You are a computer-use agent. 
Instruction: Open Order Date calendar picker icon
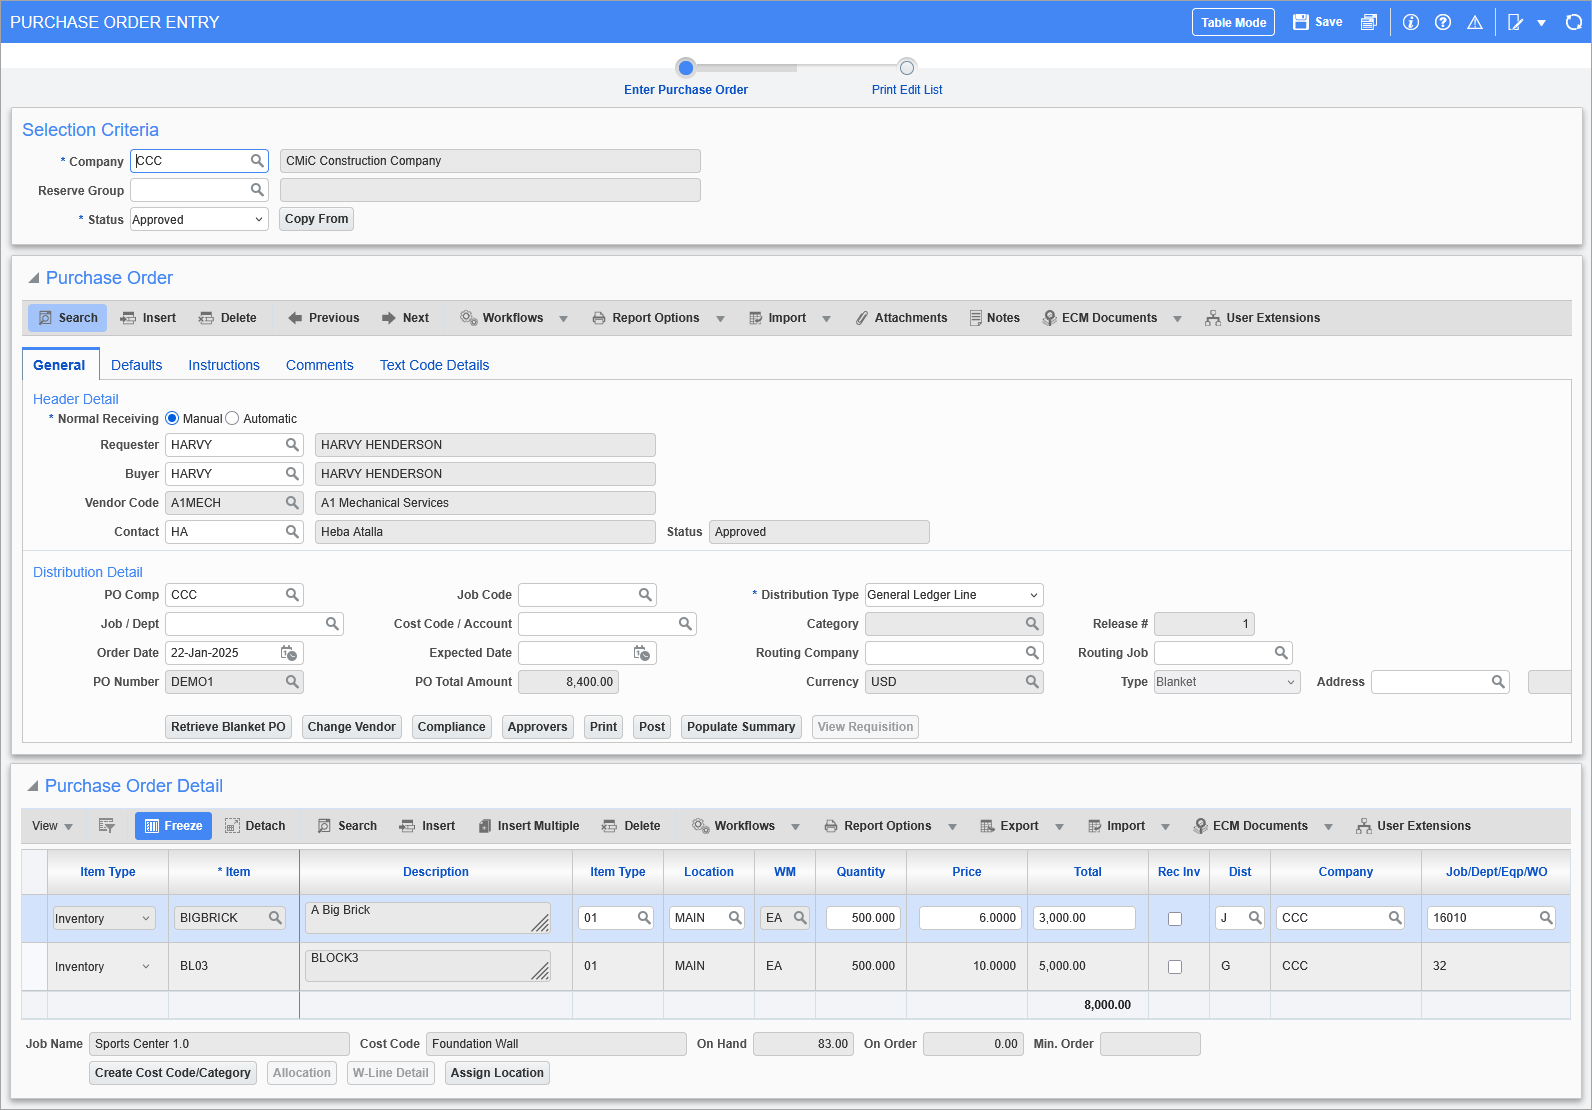(288, 653)
